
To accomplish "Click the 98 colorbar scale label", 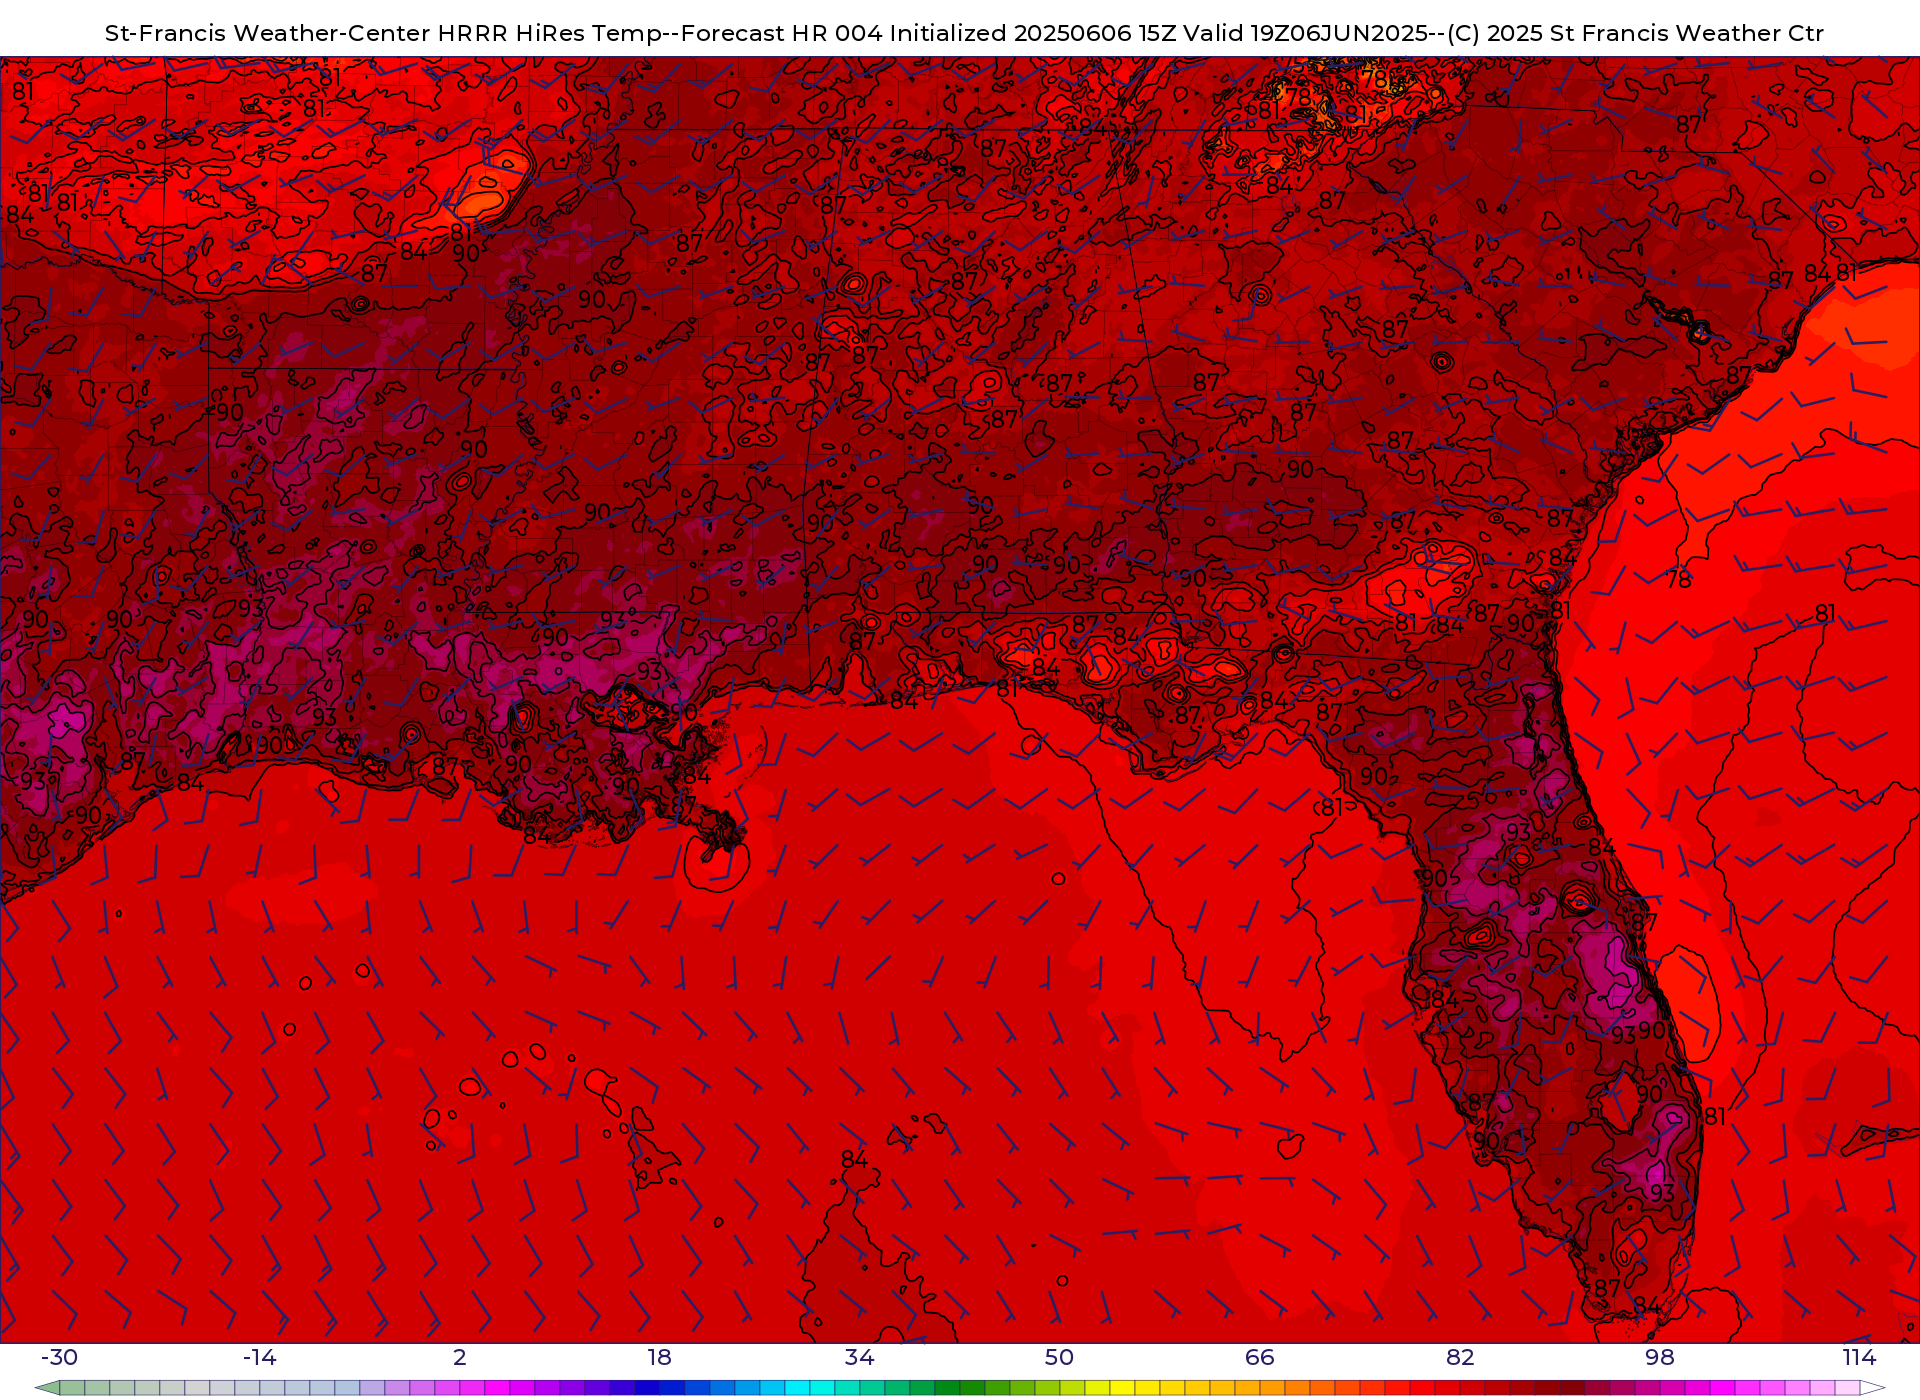I will click(x=1660, y=1358).
